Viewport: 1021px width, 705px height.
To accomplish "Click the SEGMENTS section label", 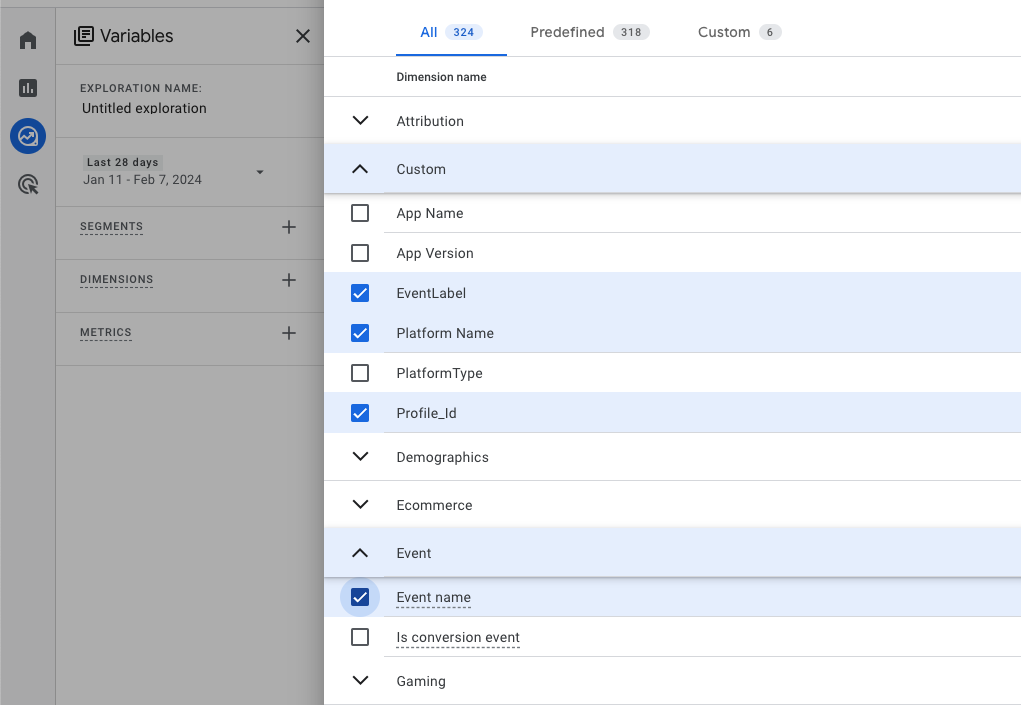I will click(111, 227).
